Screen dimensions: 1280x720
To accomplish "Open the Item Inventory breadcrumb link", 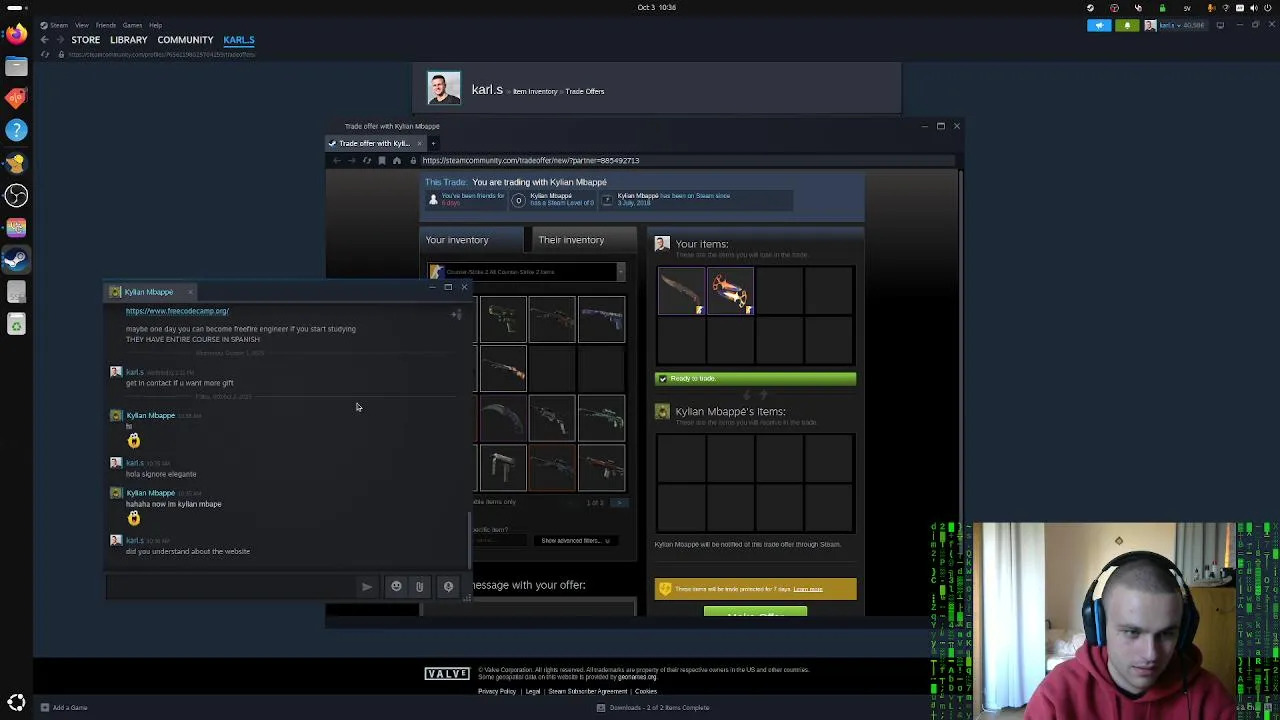I will coord(535,92).
